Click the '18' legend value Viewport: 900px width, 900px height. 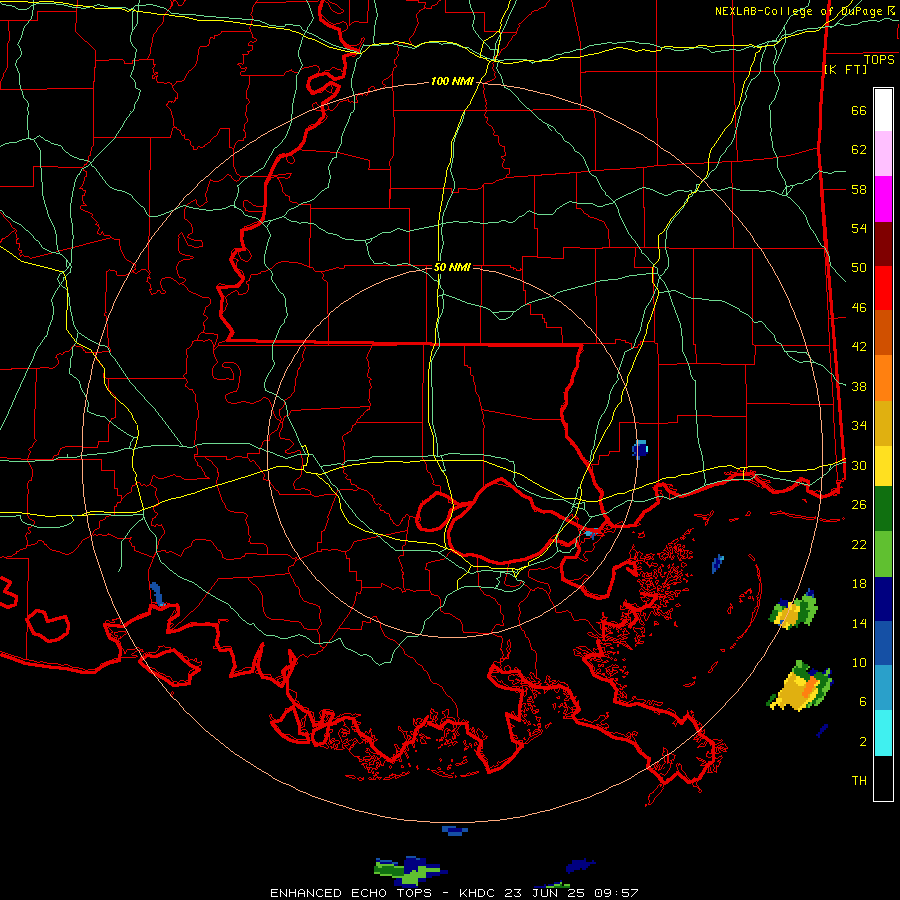[859, 584]
